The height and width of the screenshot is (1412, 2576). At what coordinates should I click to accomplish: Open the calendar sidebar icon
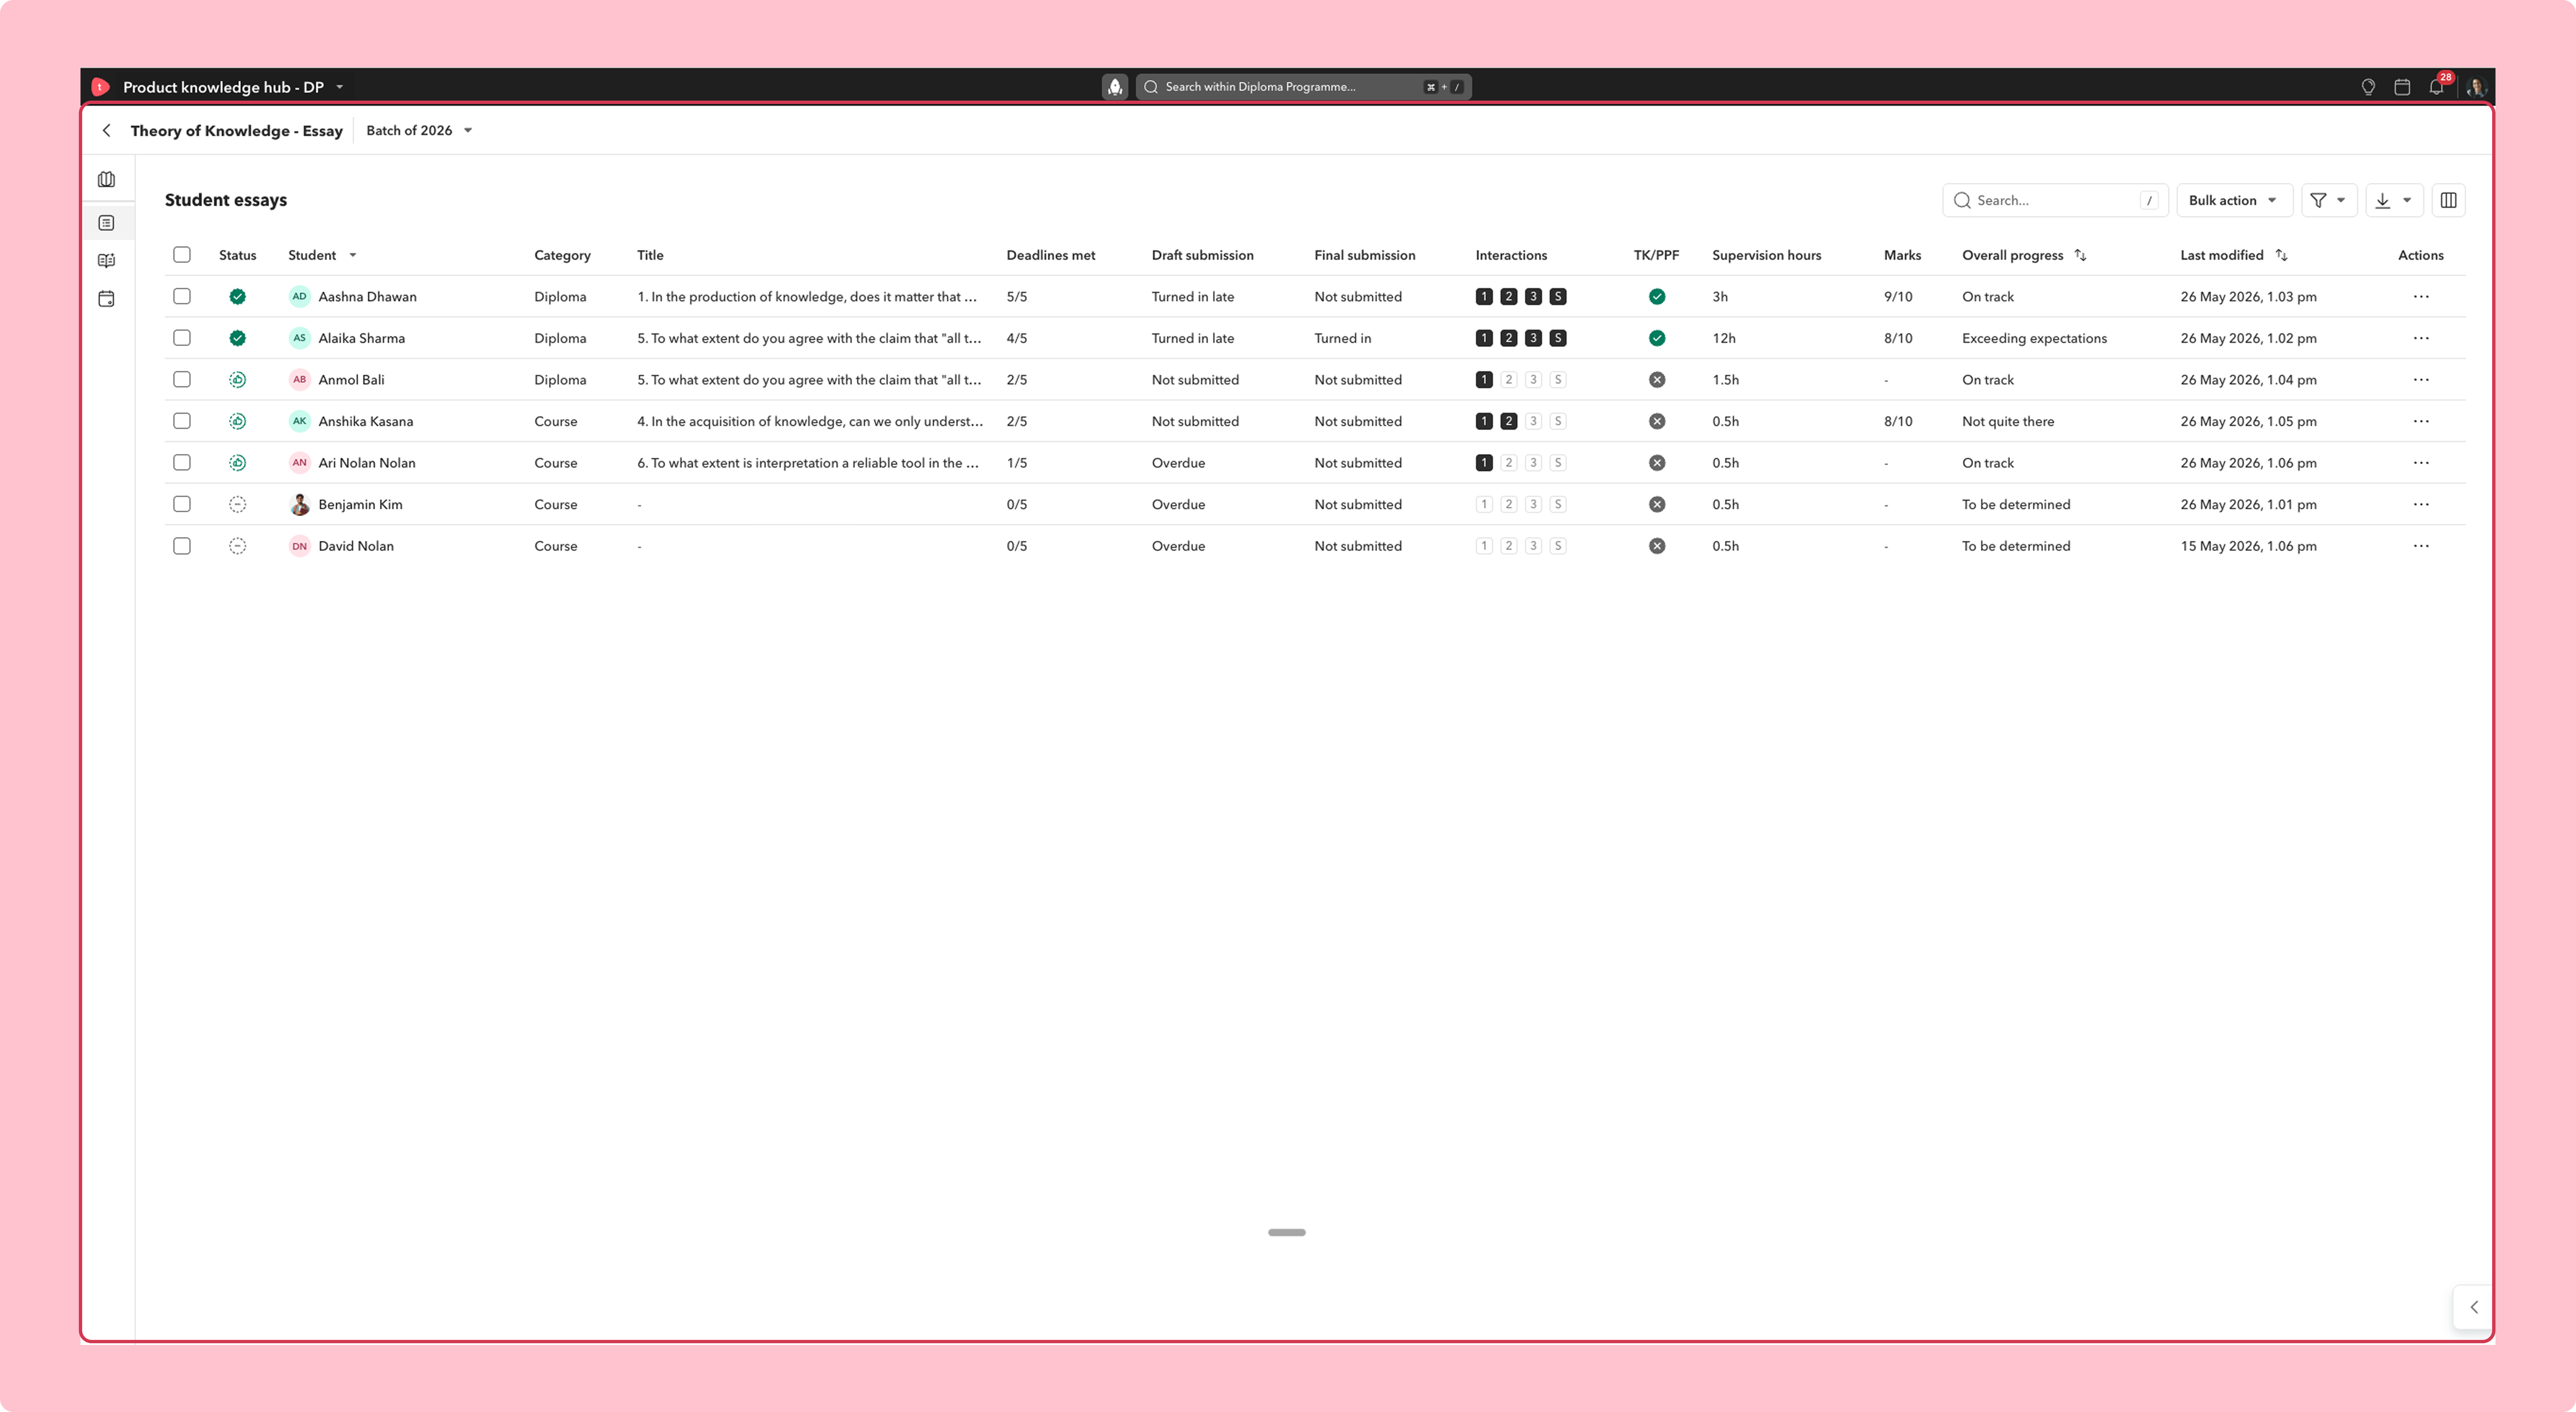(x=107, y=299)
